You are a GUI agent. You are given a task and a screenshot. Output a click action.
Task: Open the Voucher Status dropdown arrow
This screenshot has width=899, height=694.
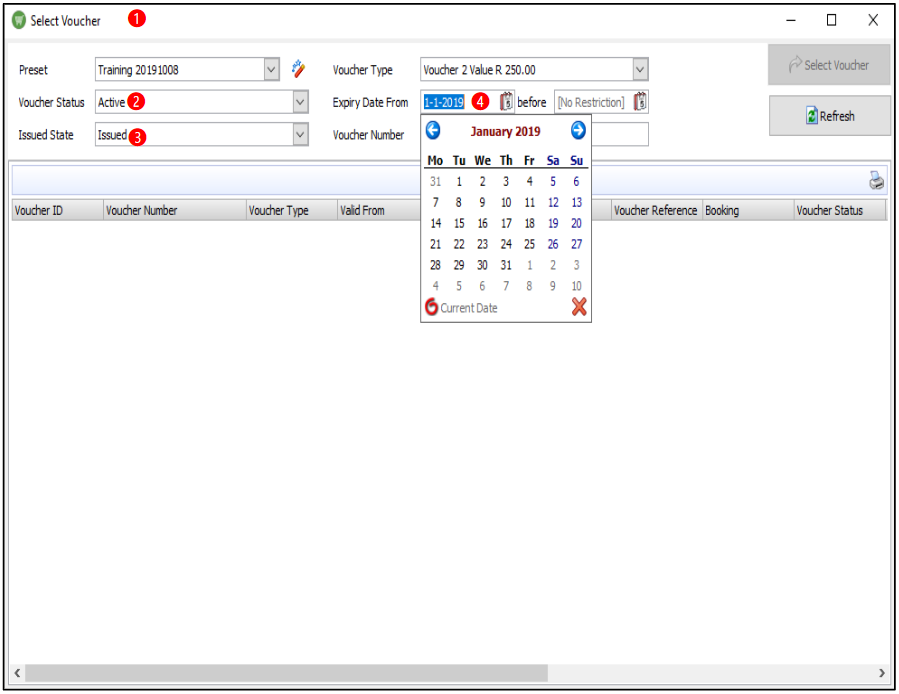[300, 102]
